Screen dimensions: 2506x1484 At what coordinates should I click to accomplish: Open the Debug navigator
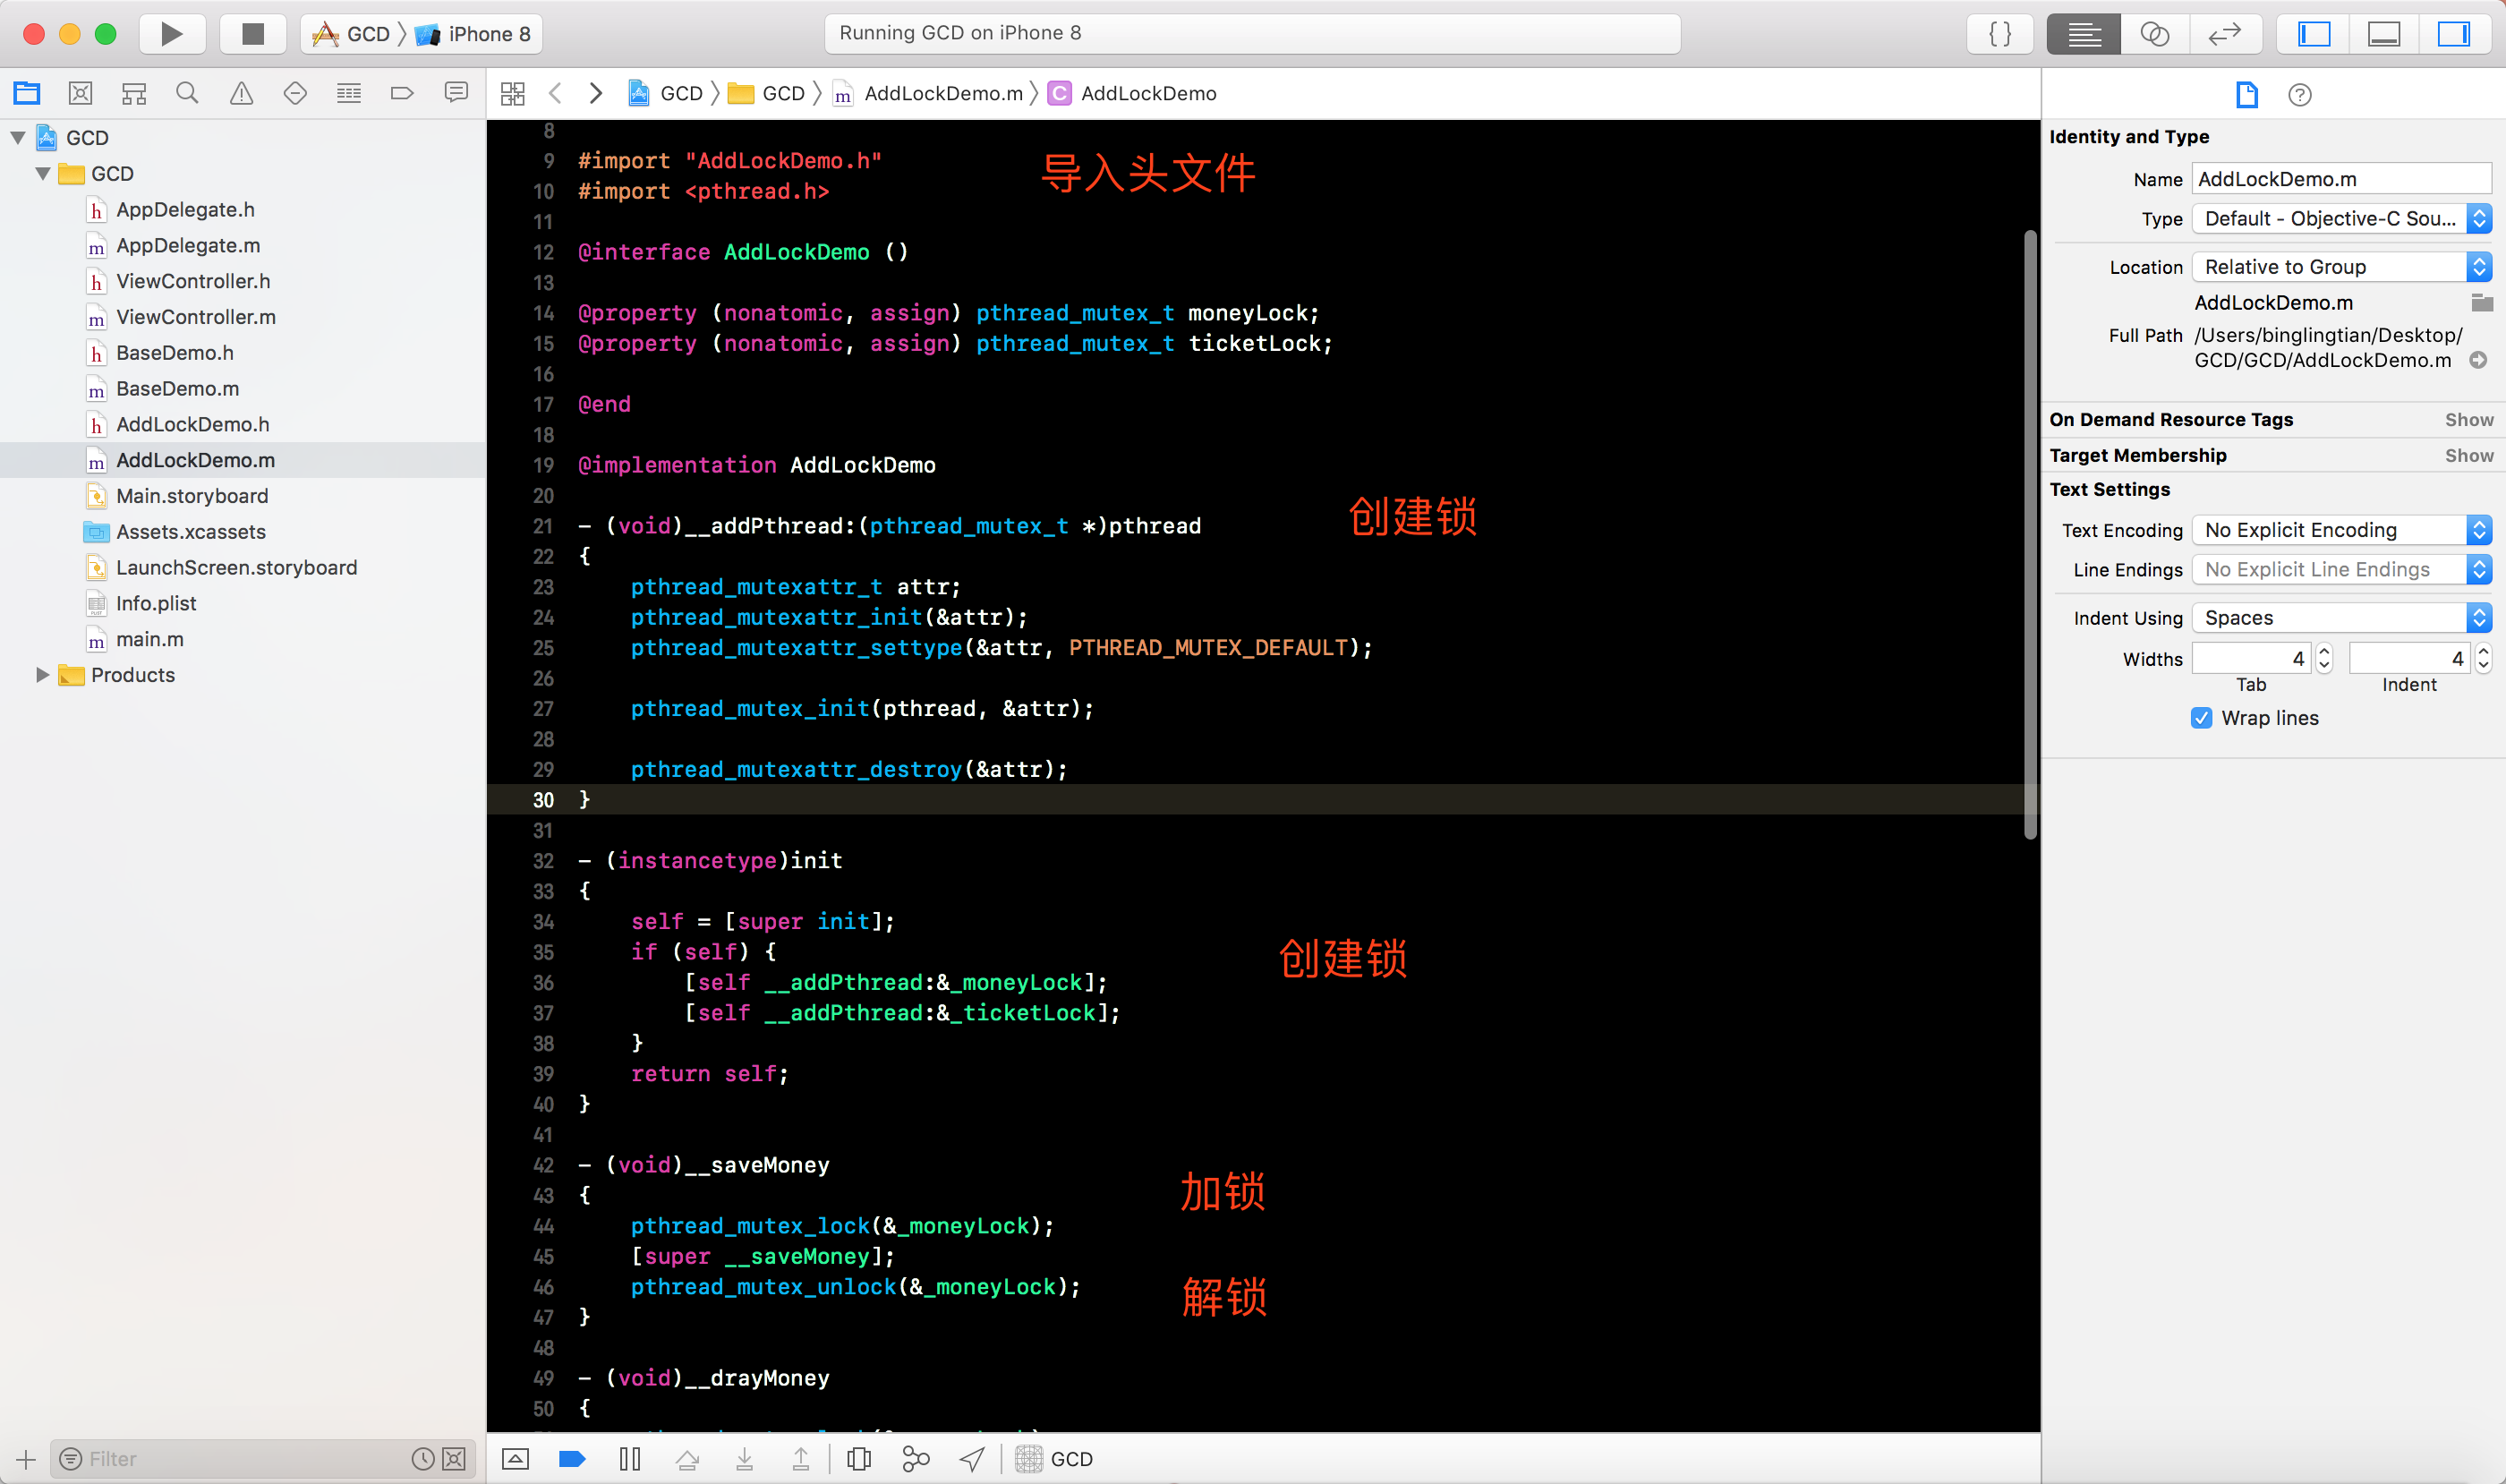(349, 93)
